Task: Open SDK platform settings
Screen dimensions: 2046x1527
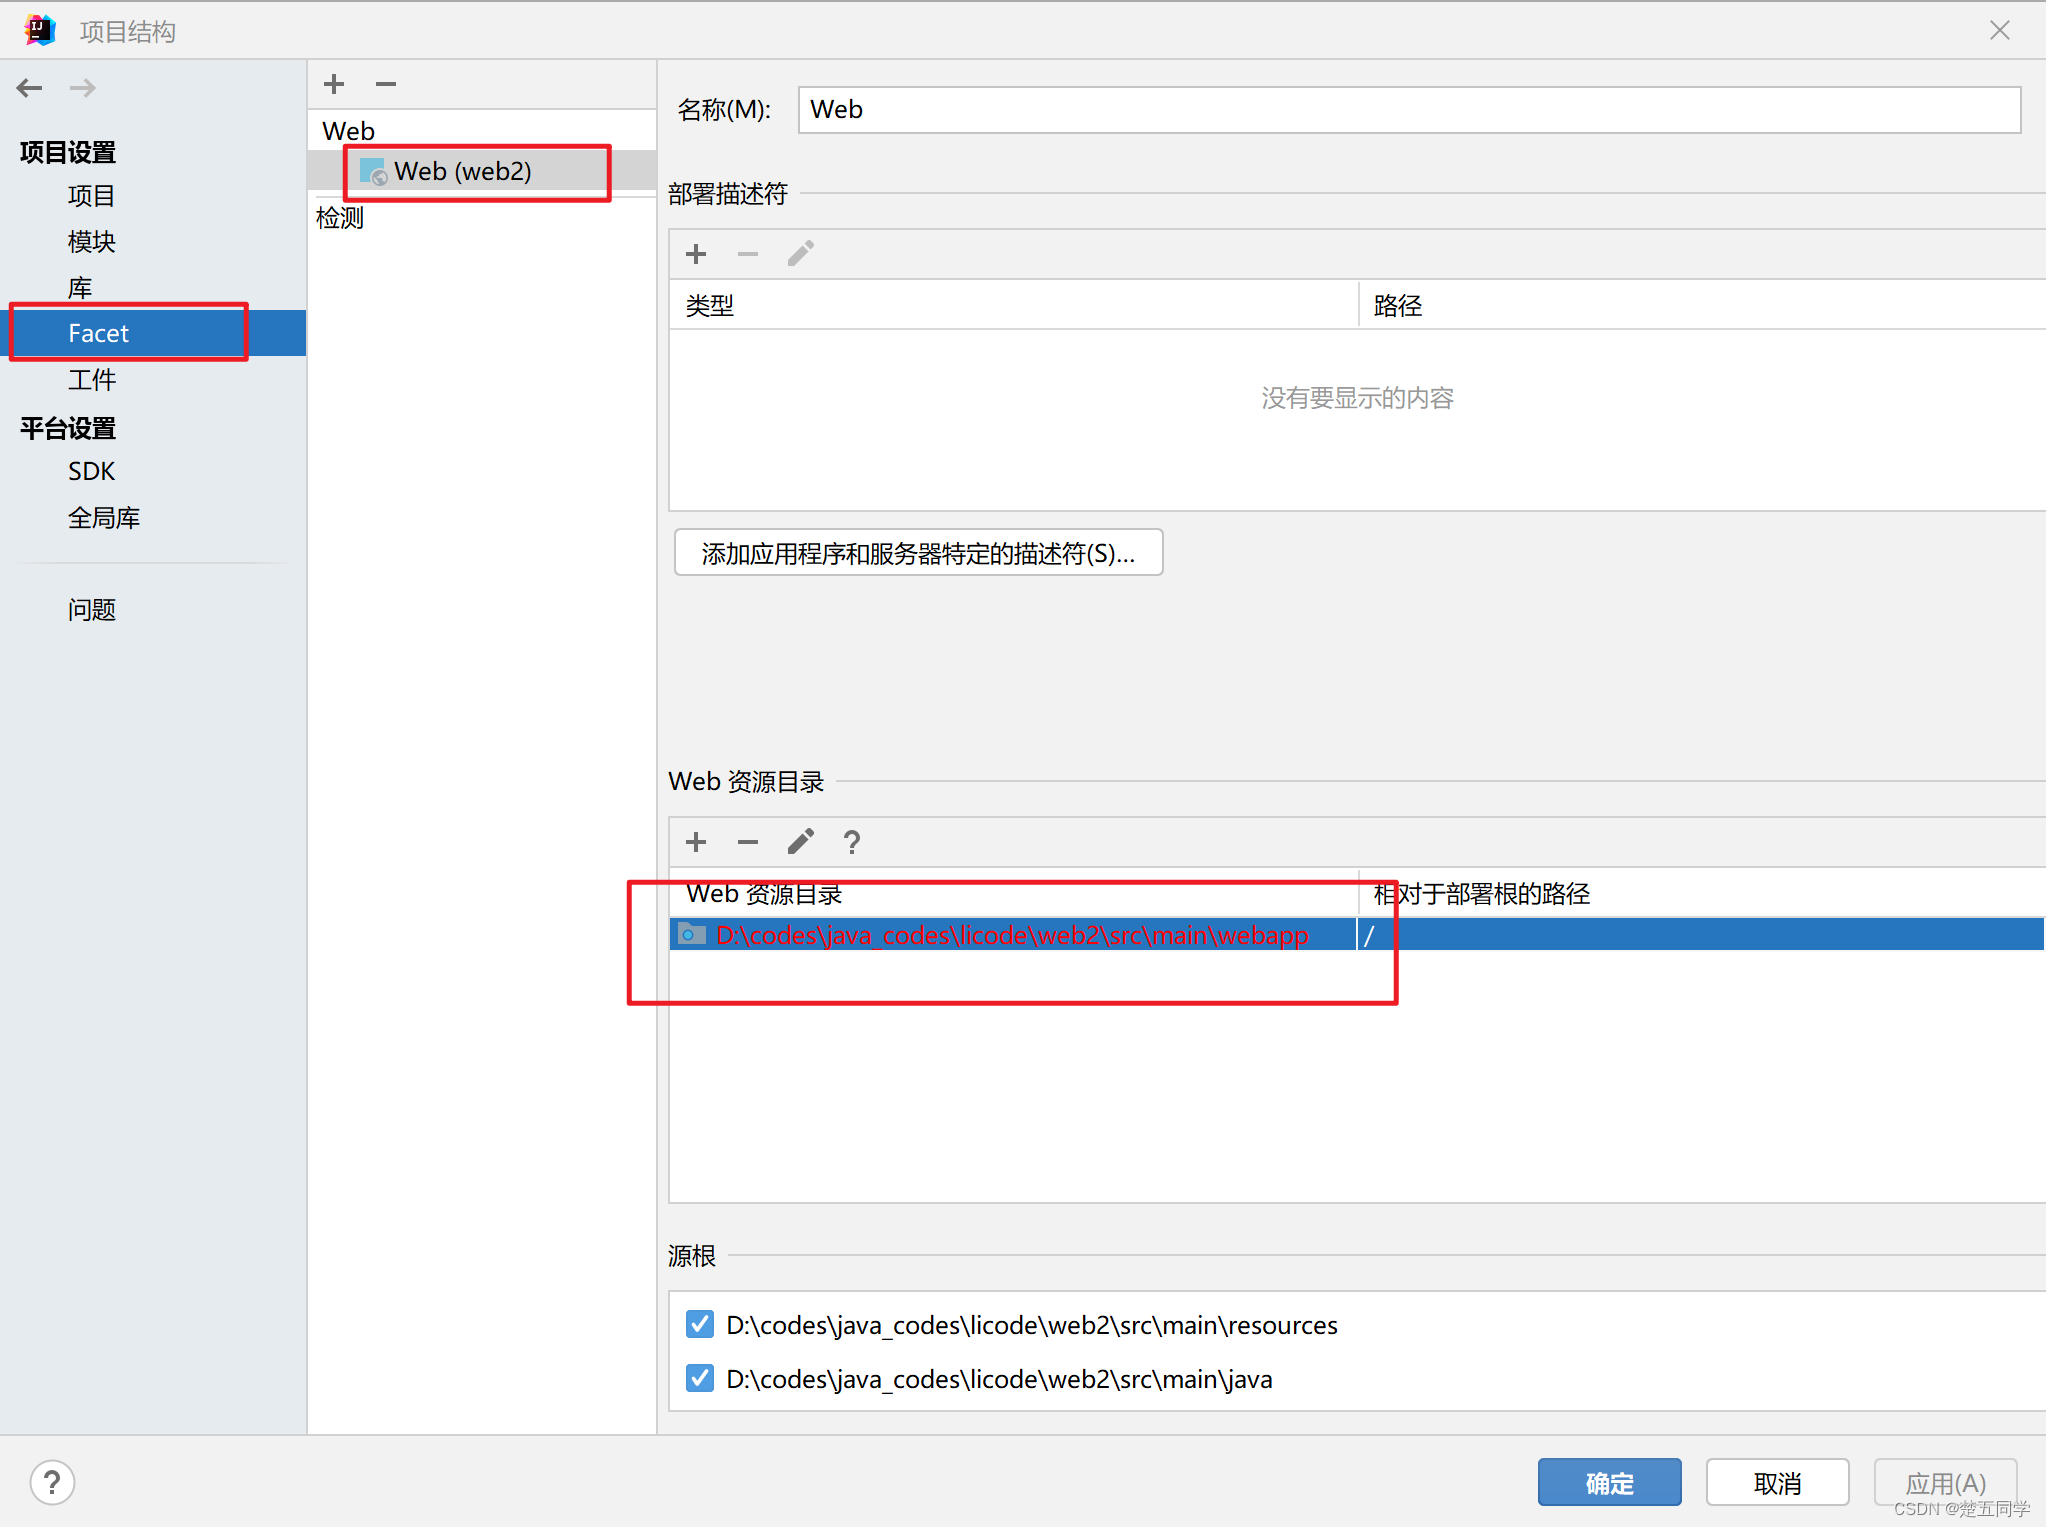Action: pos(91,471)
